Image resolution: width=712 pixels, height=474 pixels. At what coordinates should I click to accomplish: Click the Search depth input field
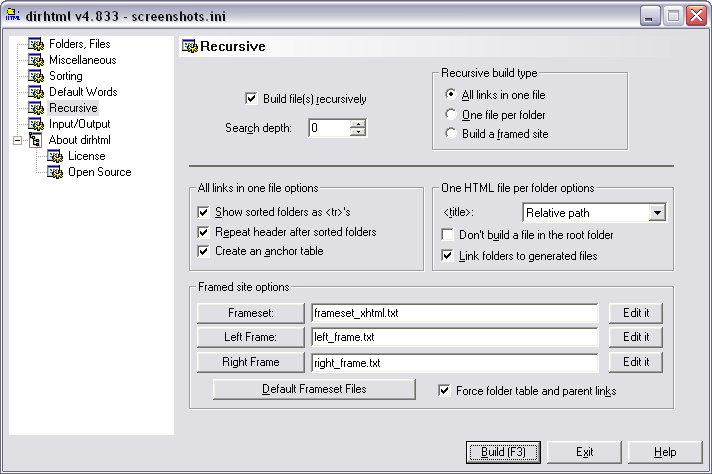[330, 128]
